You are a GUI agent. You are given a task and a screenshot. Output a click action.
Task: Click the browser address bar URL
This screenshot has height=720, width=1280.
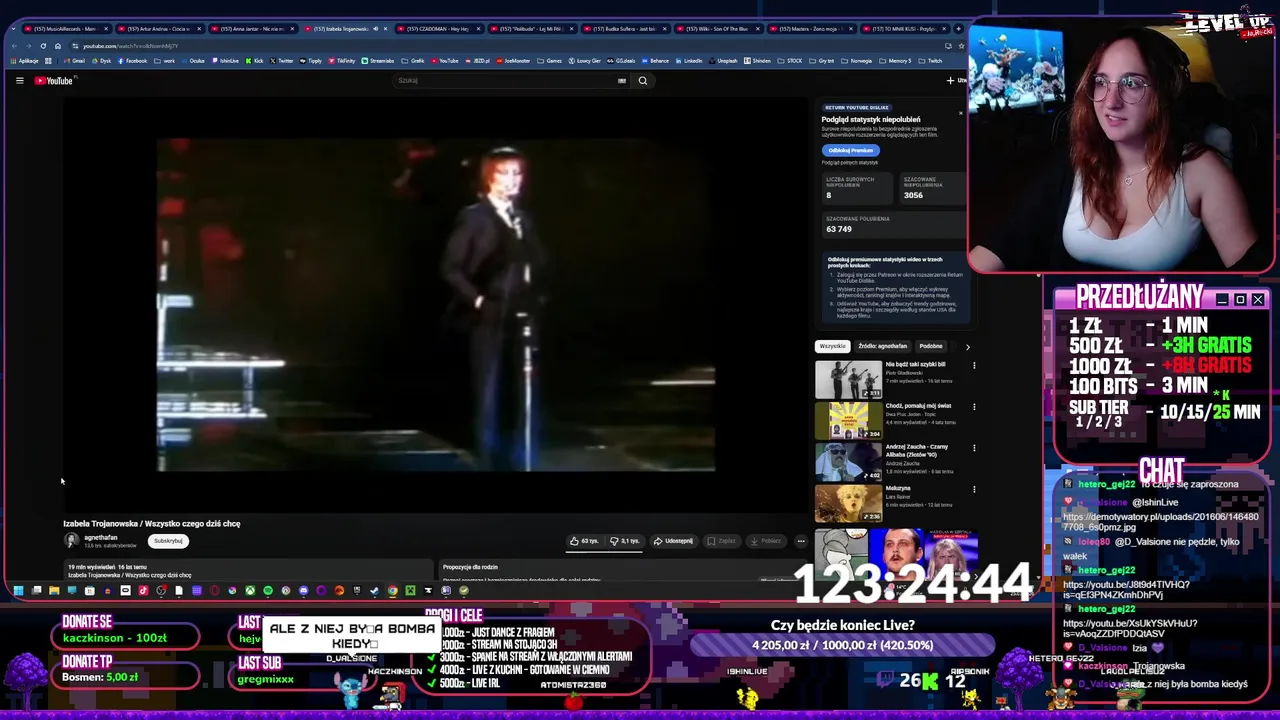(130, 46)
